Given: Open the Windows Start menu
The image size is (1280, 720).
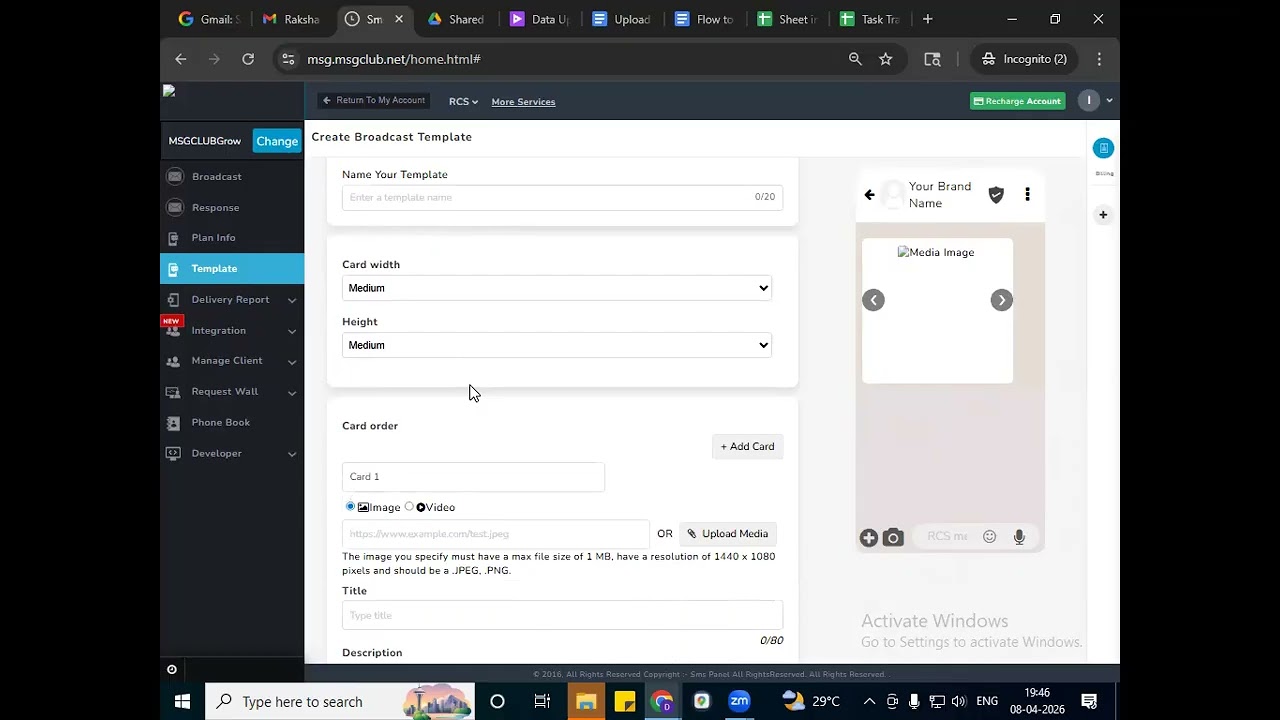Looking at the screenshot, I should pyautogui.click(x=183, y=701).
